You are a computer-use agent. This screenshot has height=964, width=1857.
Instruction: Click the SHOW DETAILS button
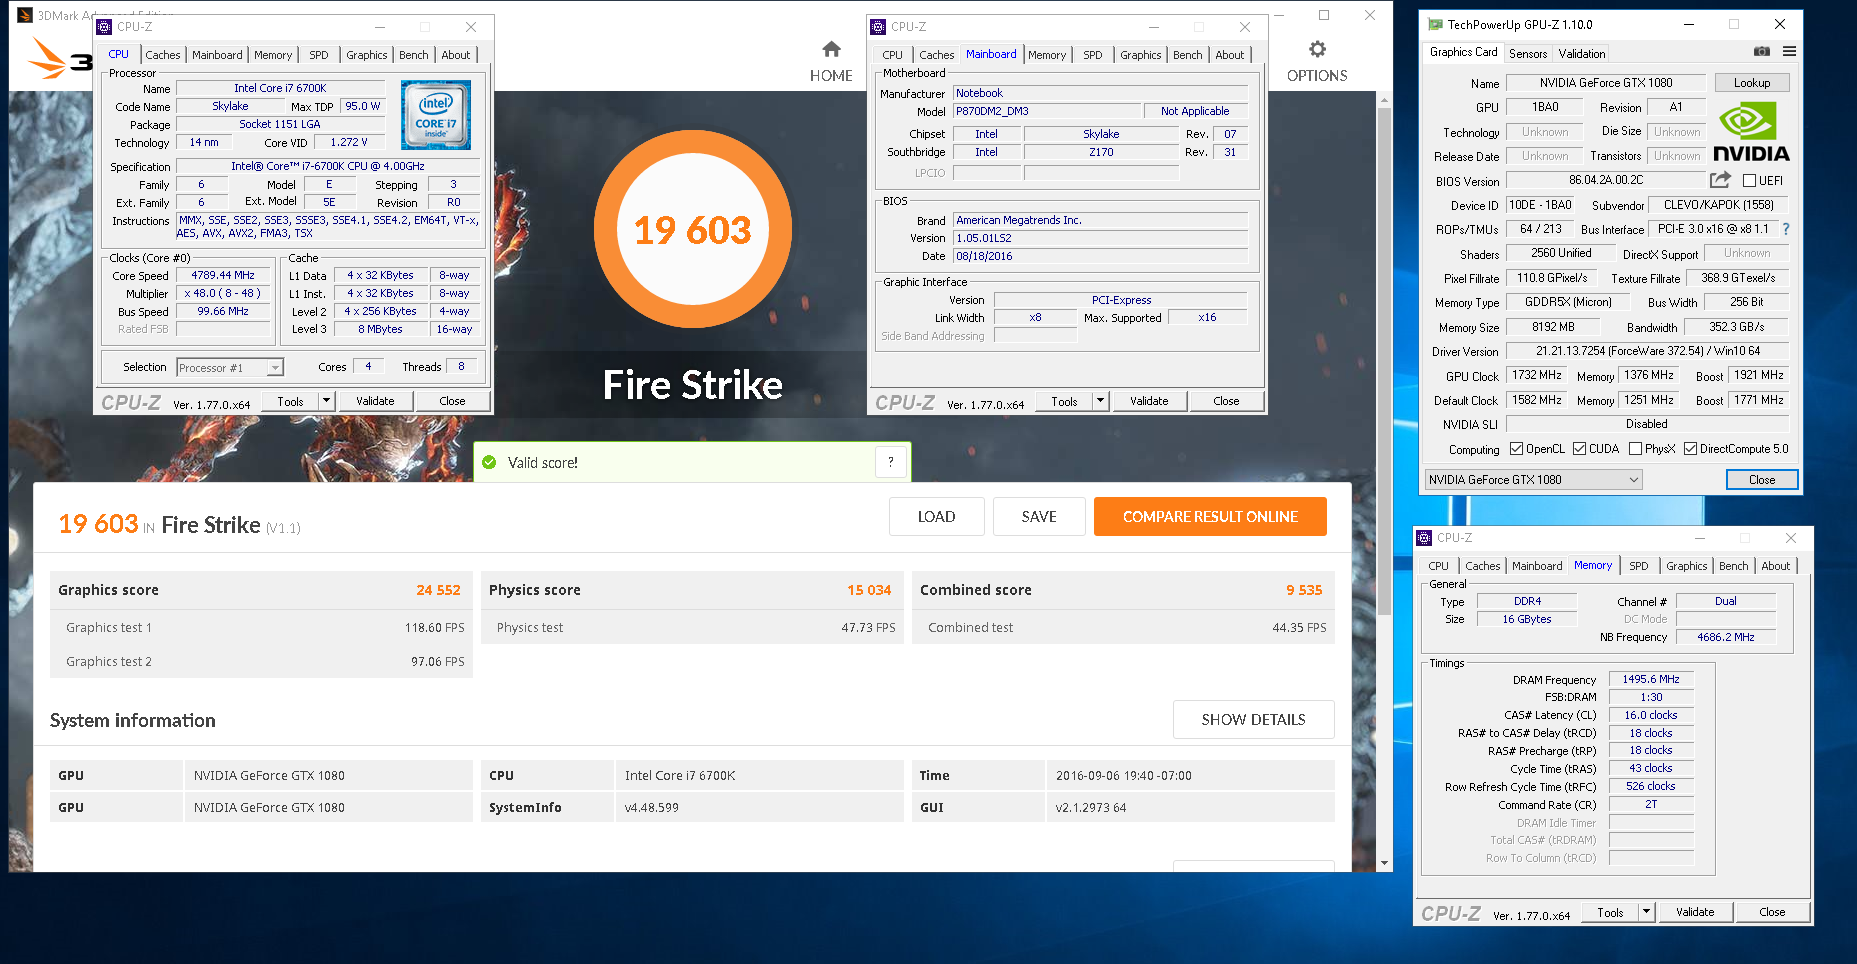1253,720
